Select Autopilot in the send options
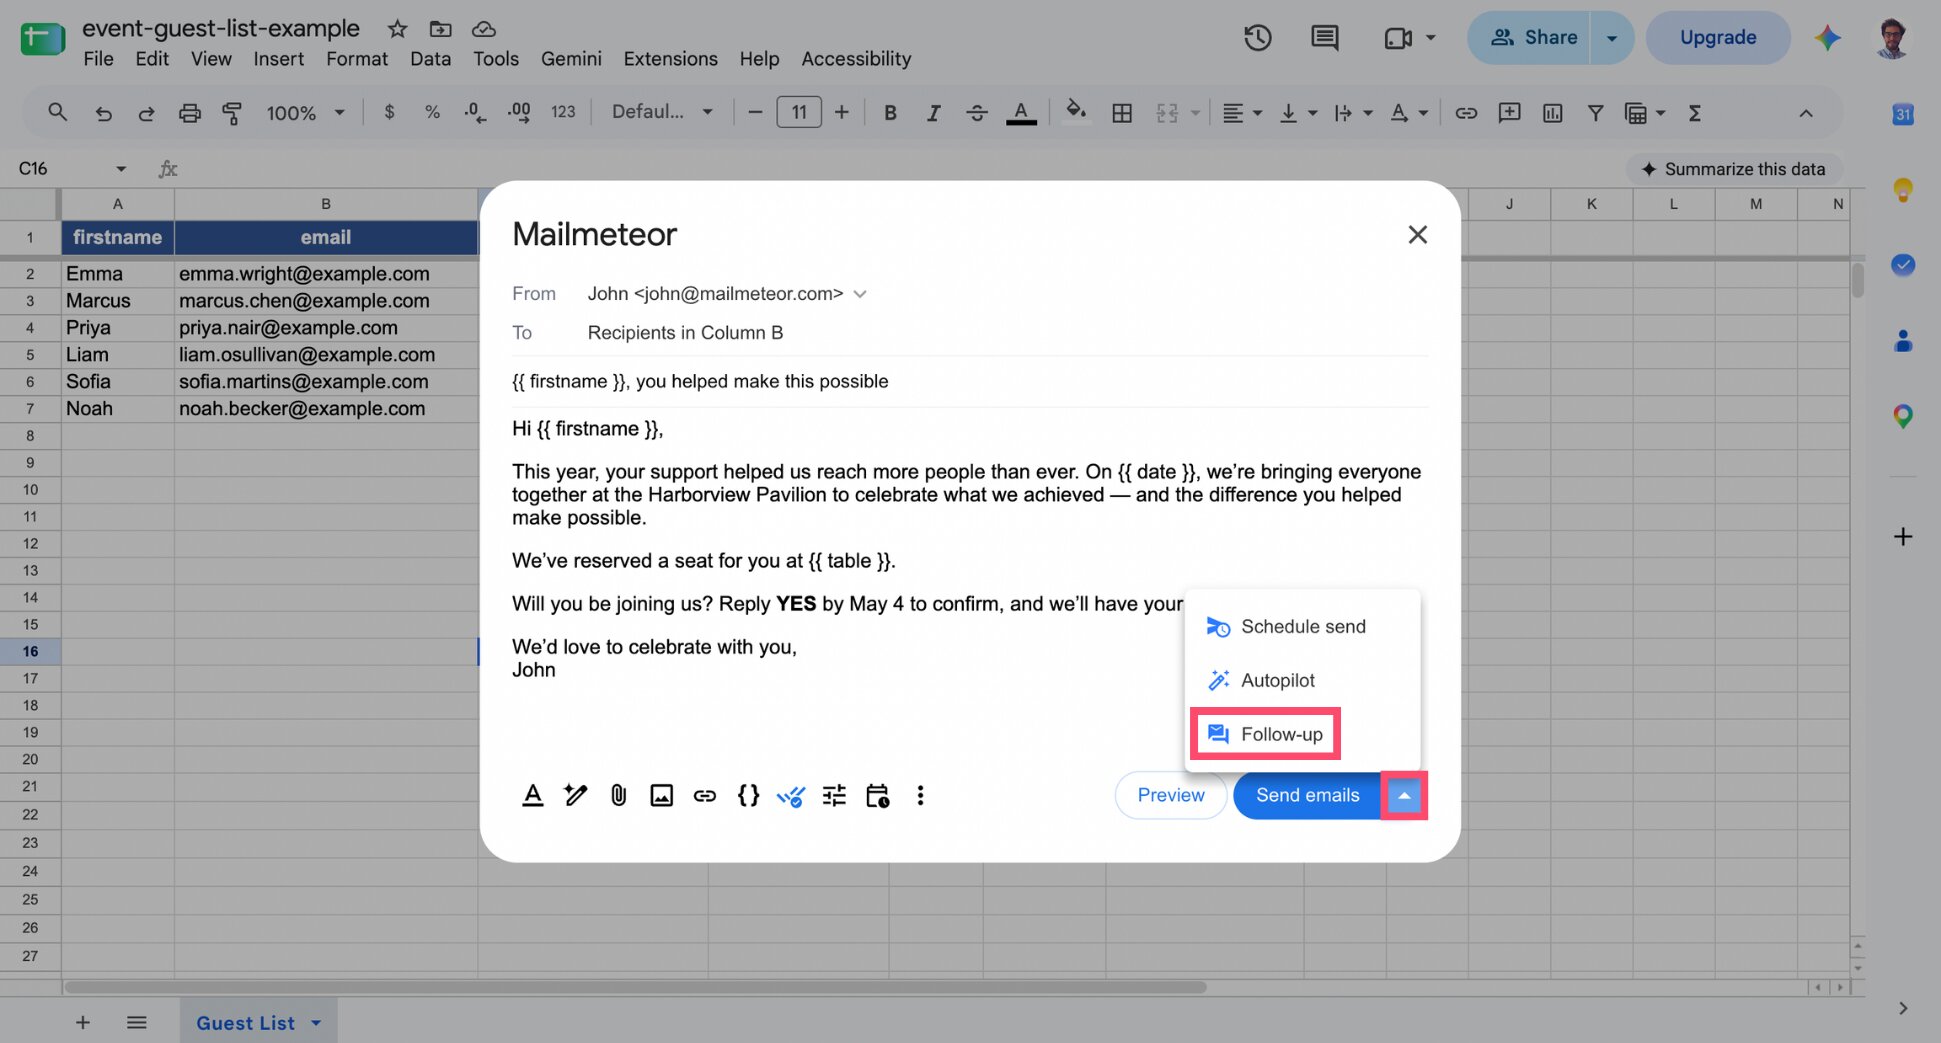The width and height of the screenshot is (1941, 1043). click(1262, 680)
